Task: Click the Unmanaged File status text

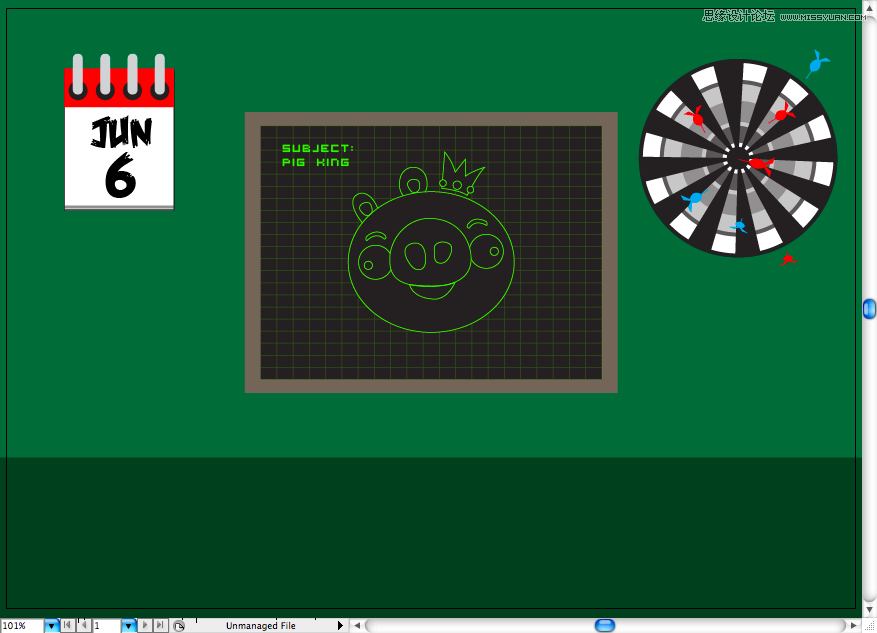Action: click(261, 626)
